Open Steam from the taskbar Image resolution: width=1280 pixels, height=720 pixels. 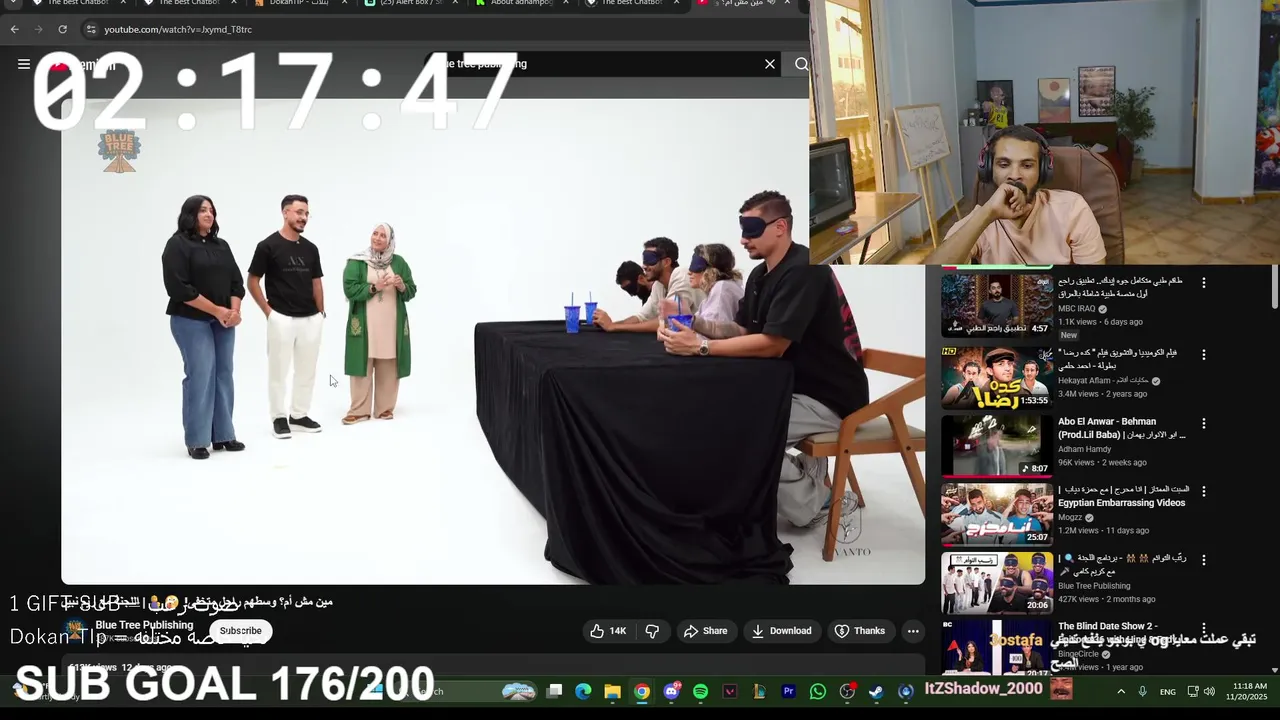(x=876, y=691)
